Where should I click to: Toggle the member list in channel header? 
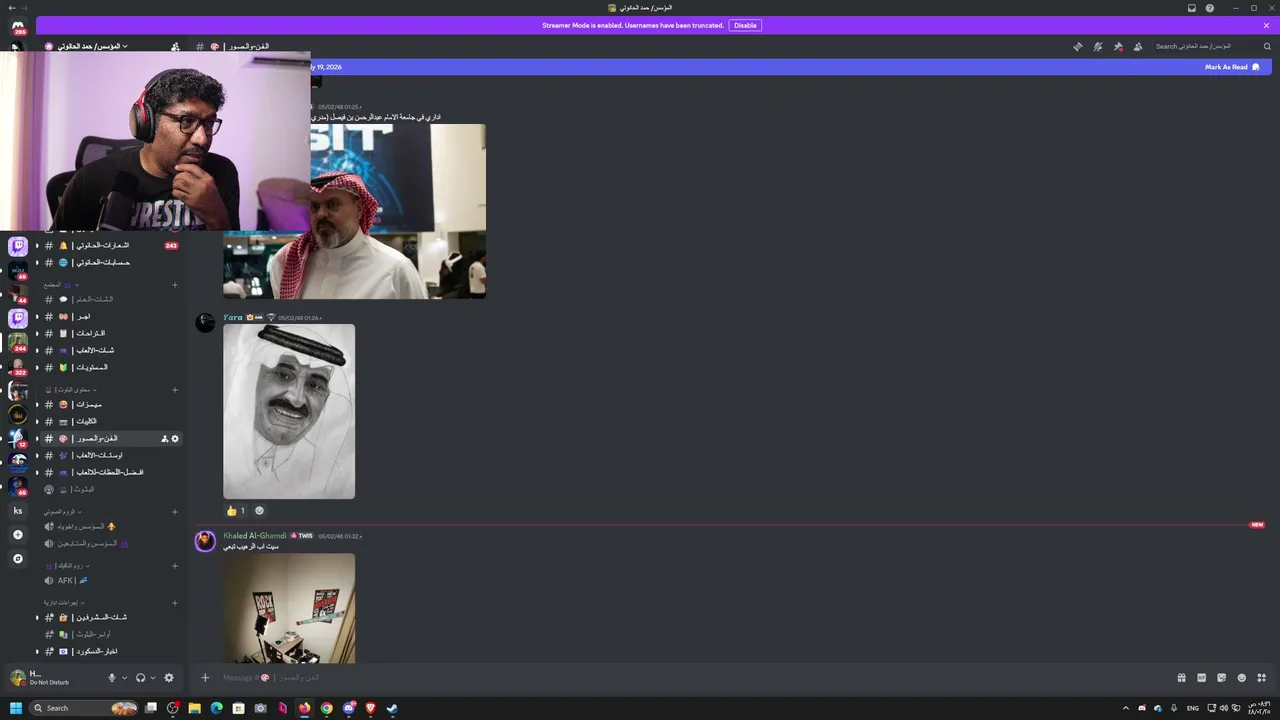click(x=1138, y=47)
